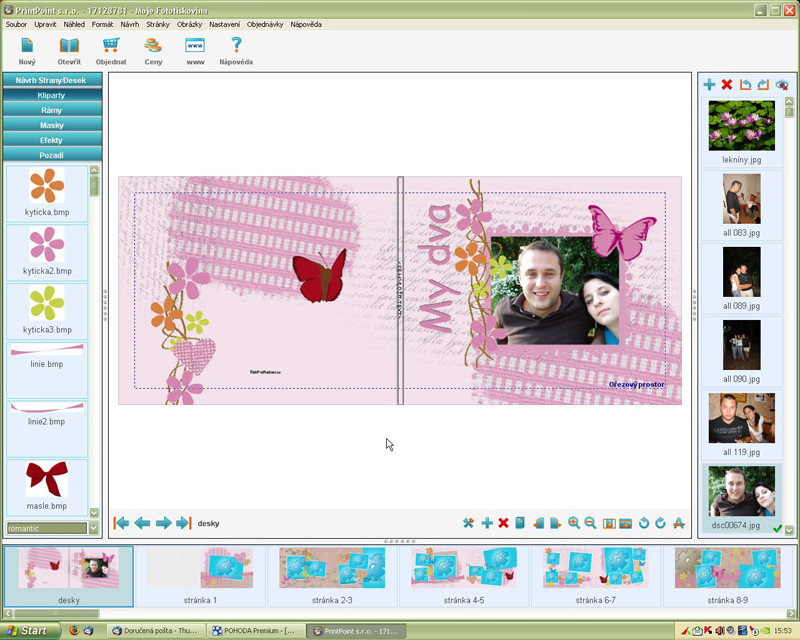Viewport: 800px width, 640px height.
Task: Open the Ceny prices icon
Action: (x=153, y=45)
